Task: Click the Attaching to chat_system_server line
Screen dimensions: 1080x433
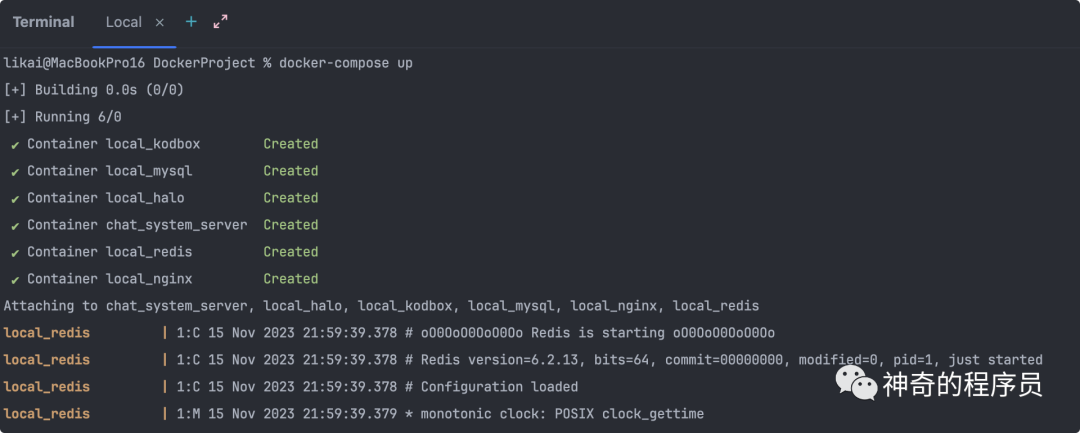Action: pos(381,306)
